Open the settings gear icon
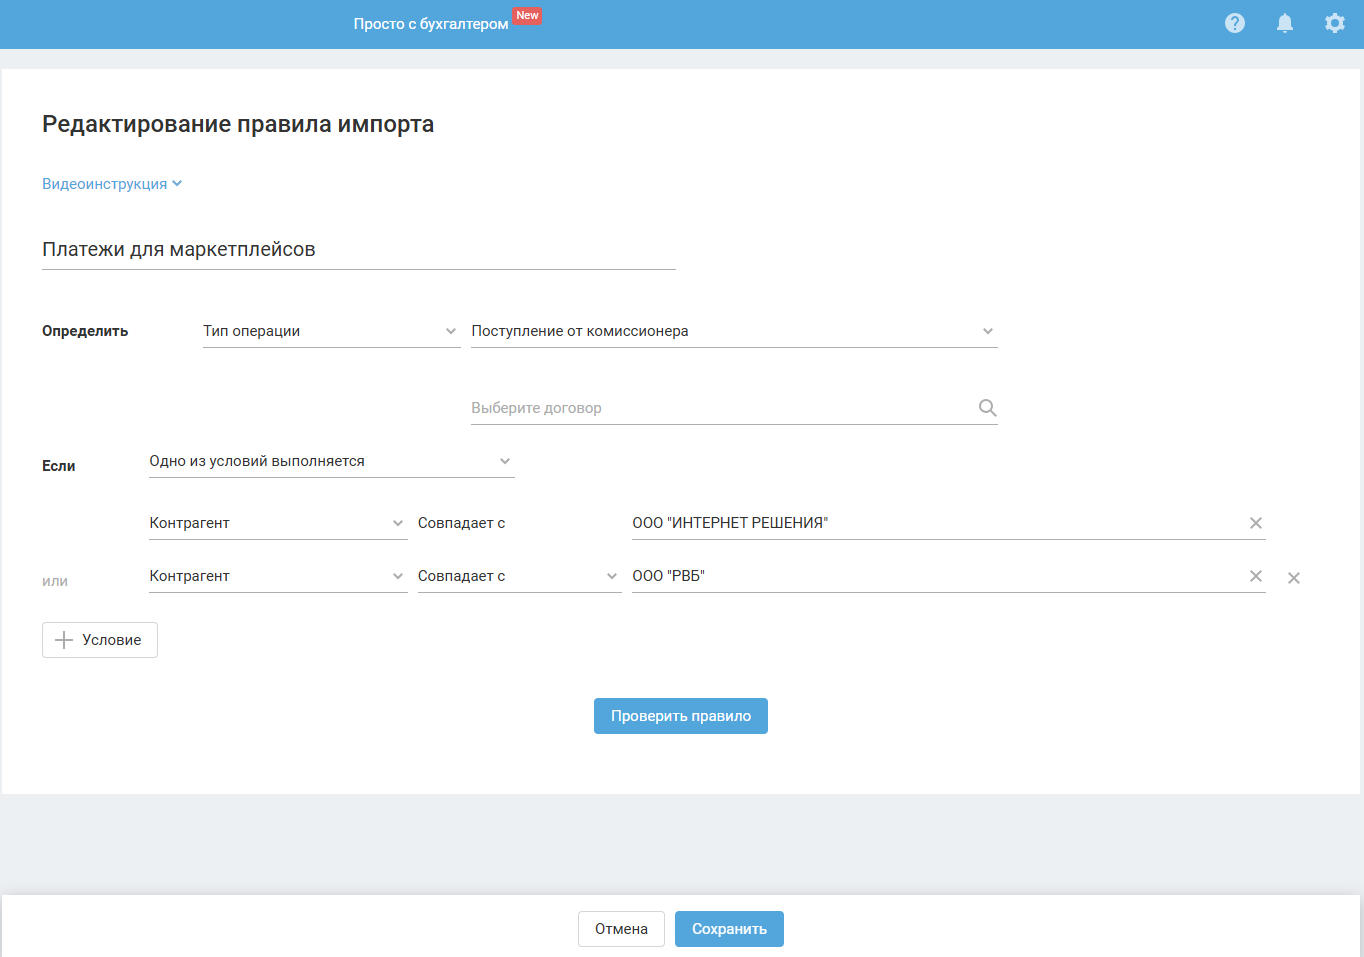This screenshot has height=957, width=1364. point(1335,23)
